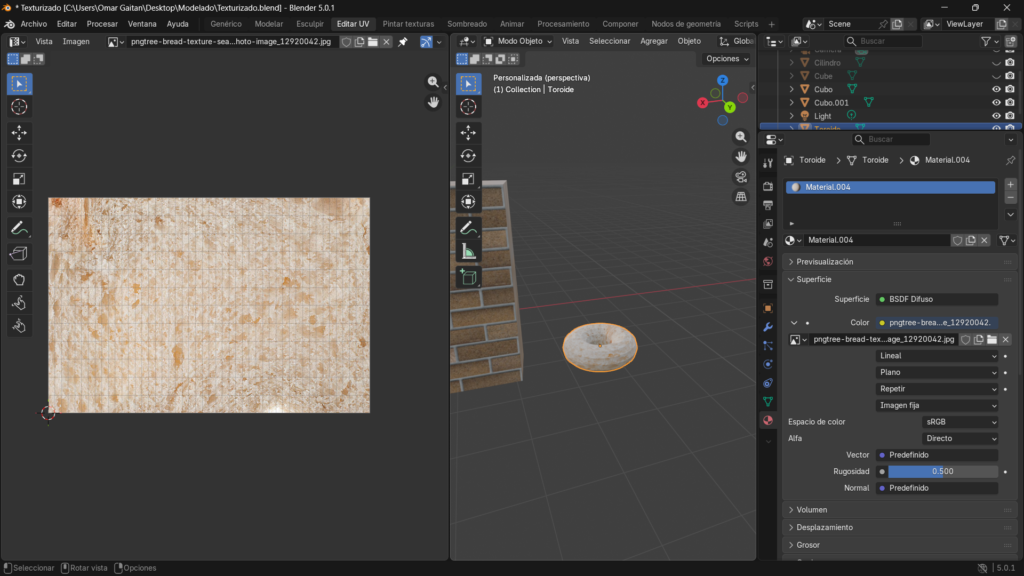Click the Rotate tool in the UV editor
1024x576 pixels.
click(20, 155)
